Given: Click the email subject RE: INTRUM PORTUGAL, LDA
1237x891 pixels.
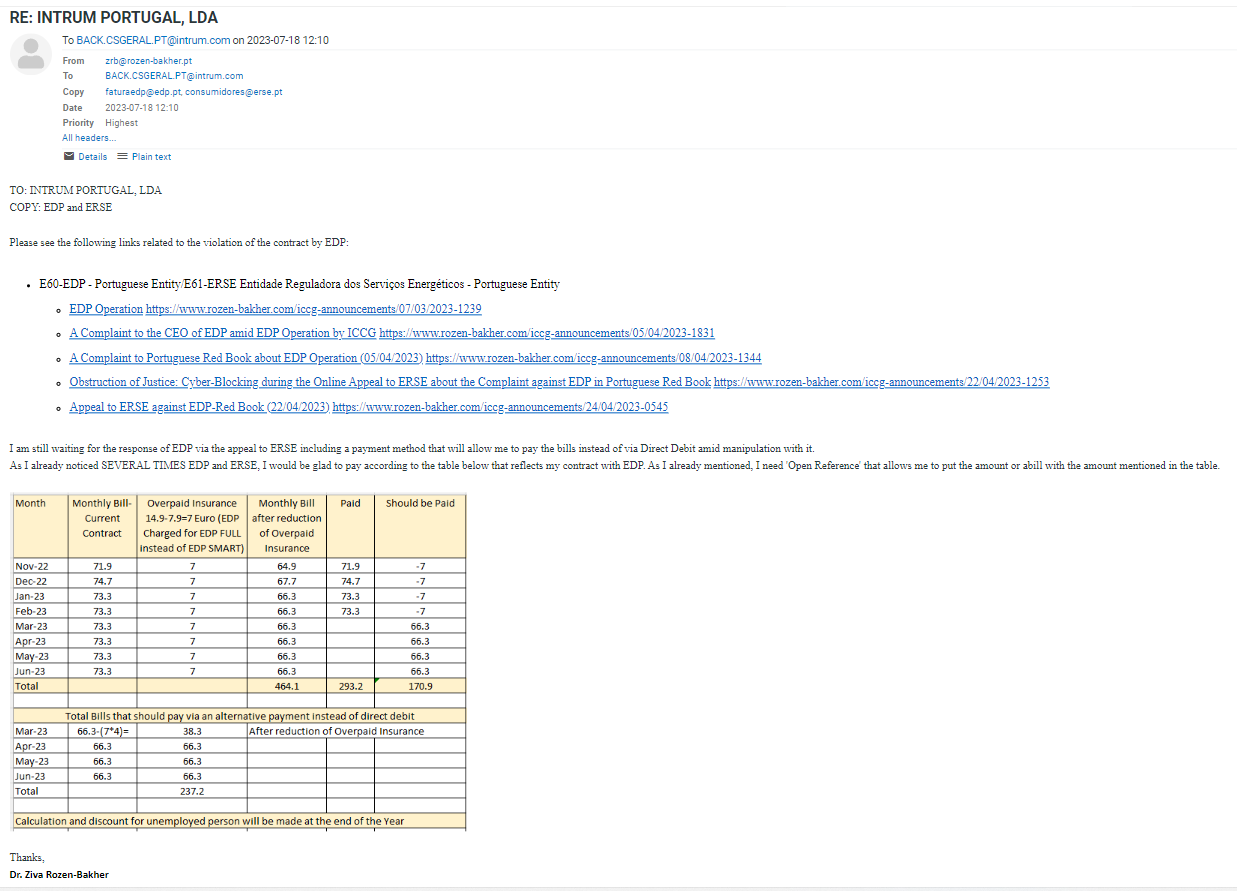Looking at the screenshot, I should [114, 18].
